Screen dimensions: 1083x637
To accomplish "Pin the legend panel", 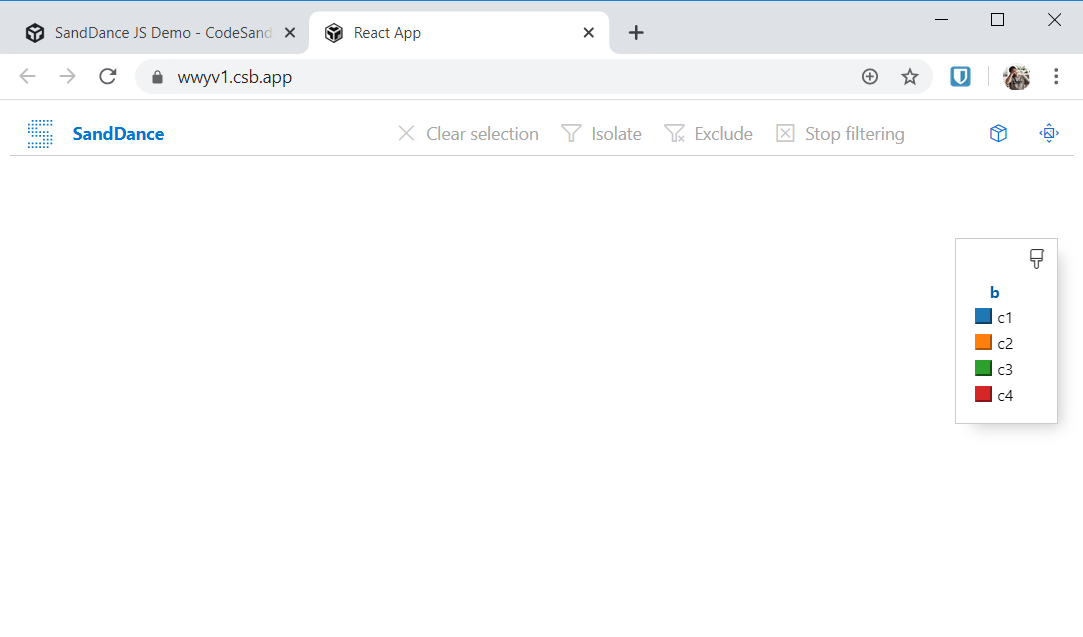I will 1036,258.
